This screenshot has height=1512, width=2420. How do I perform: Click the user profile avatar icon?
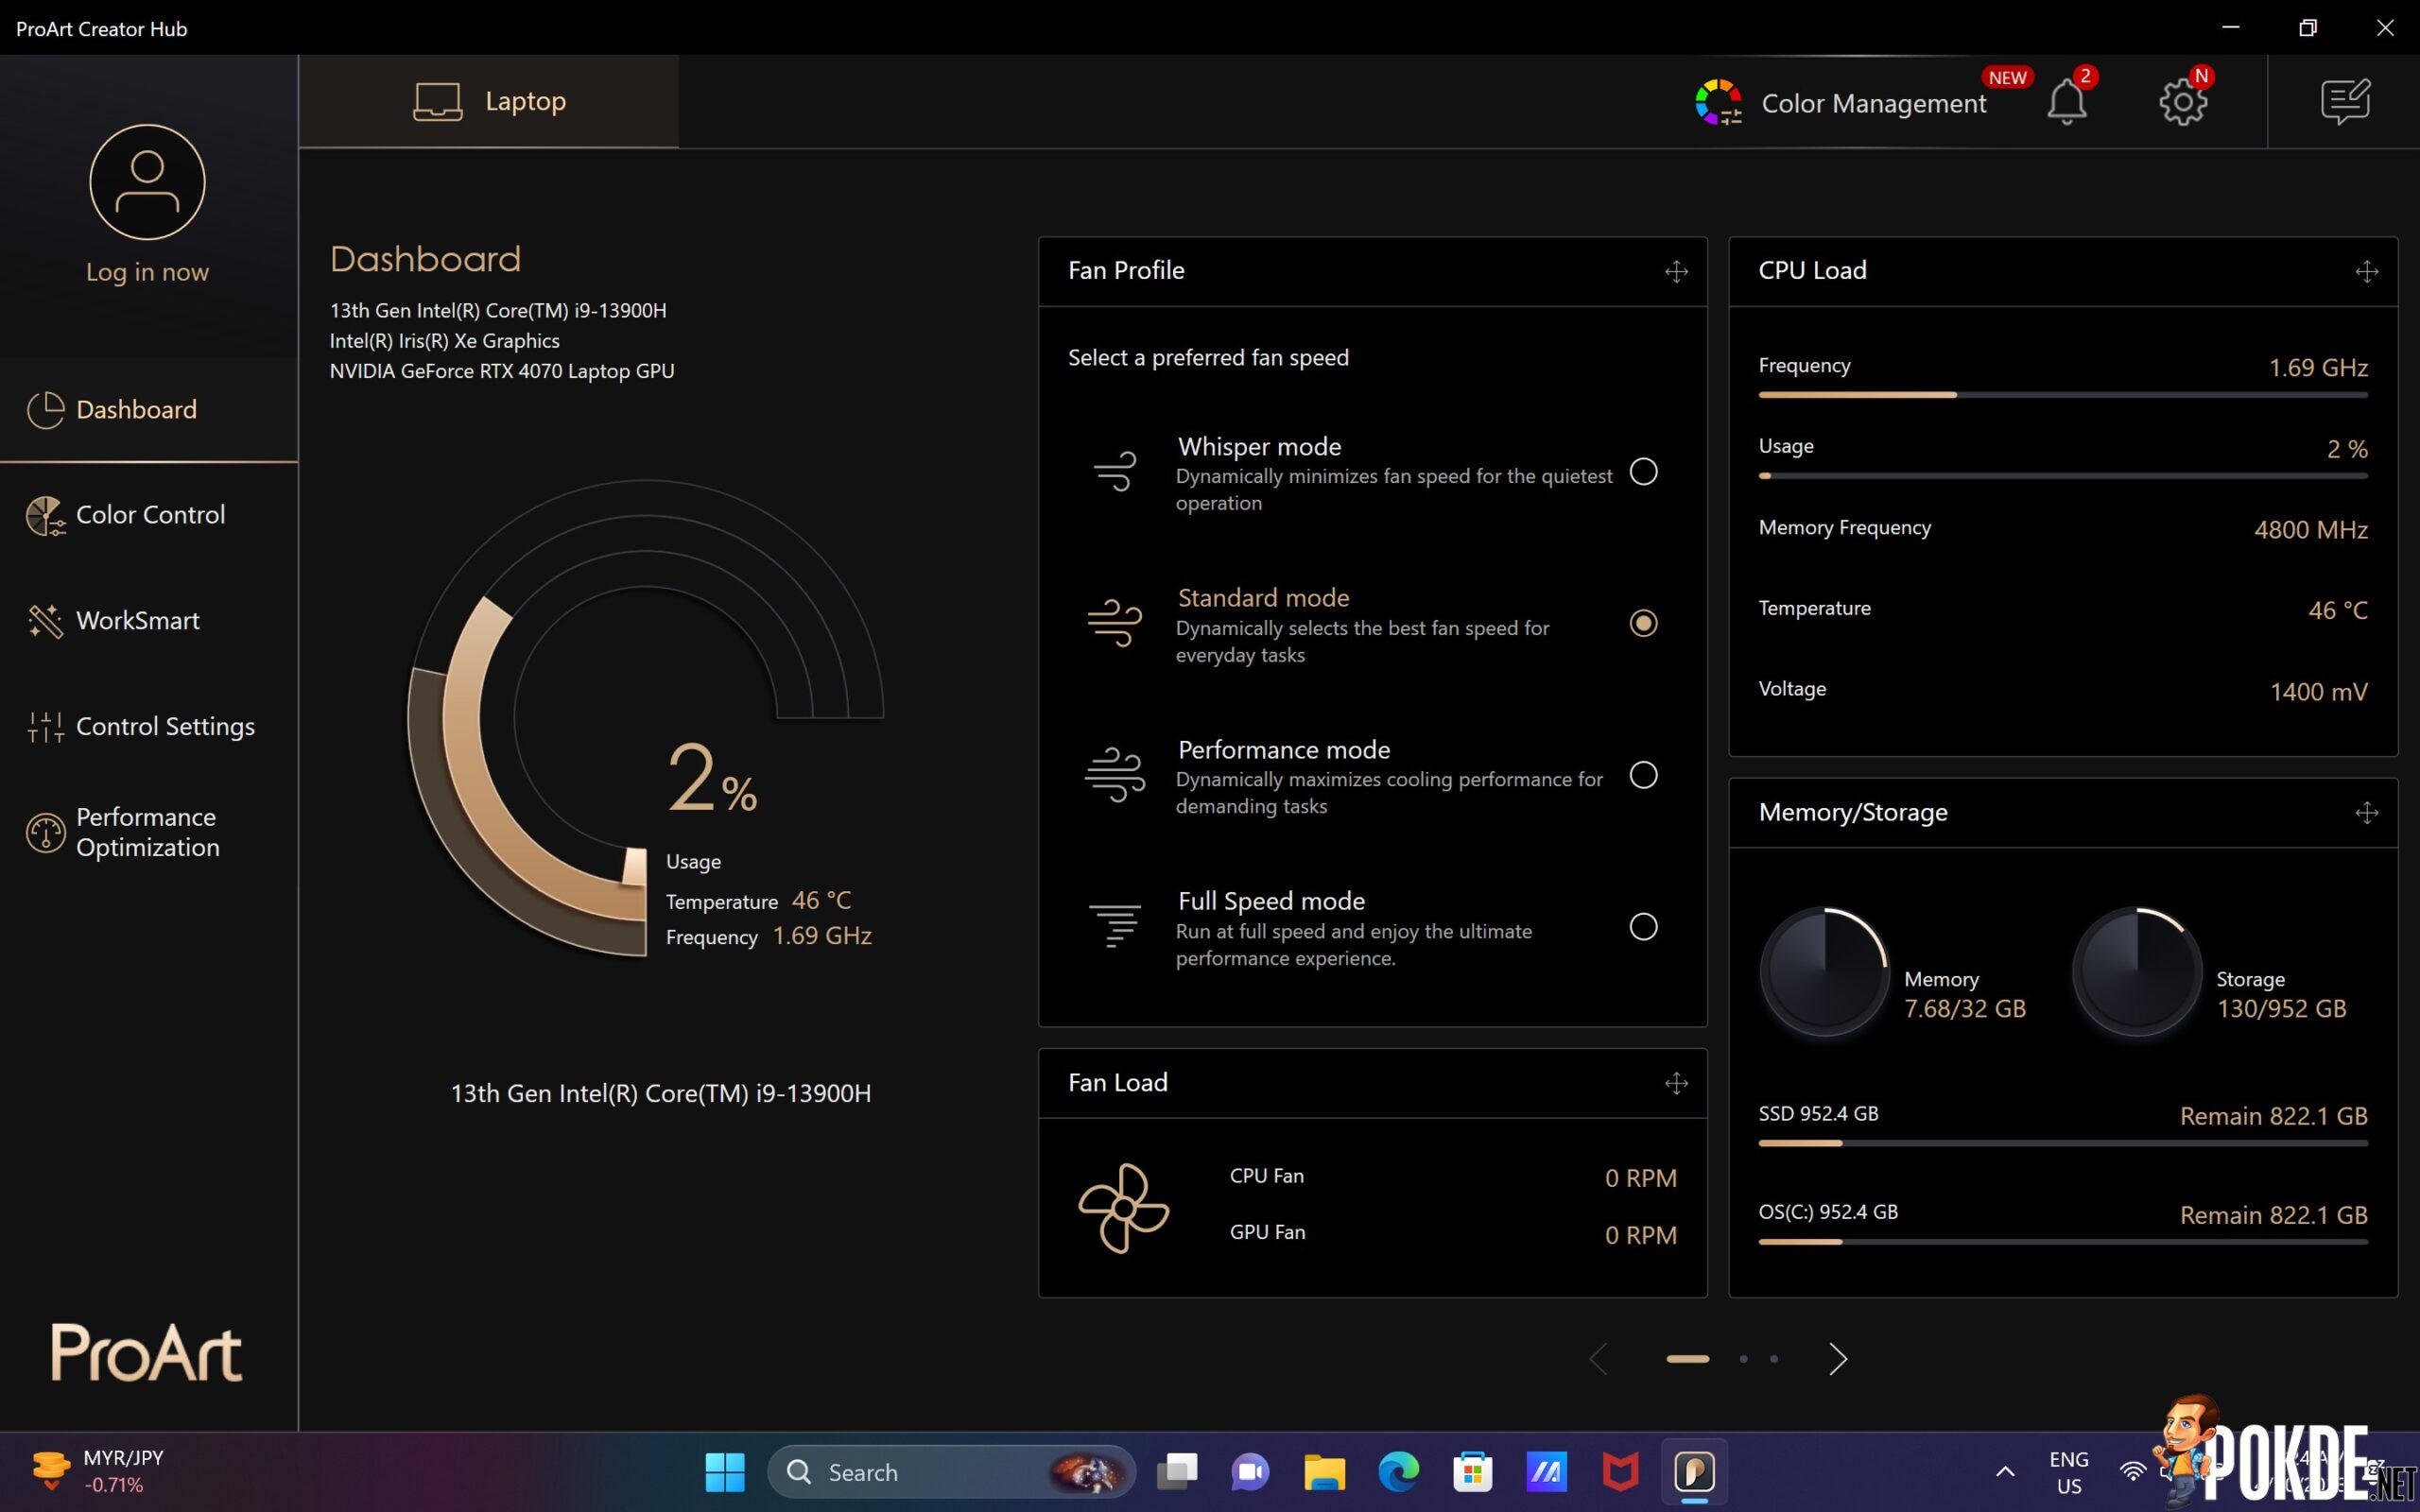pos(147,182)
